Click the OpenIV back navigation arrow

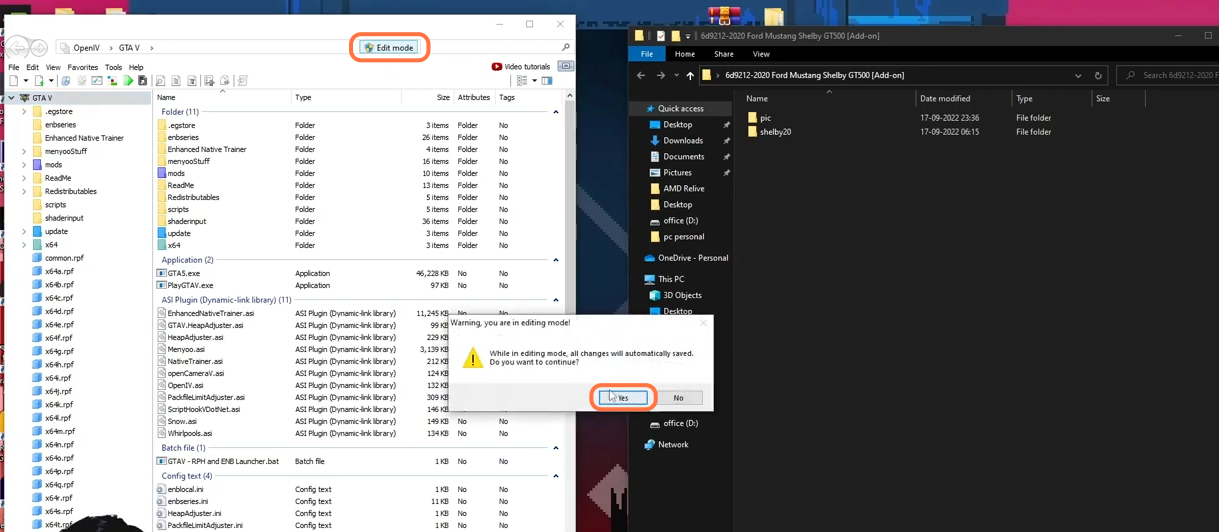click(x=17, y=47)
